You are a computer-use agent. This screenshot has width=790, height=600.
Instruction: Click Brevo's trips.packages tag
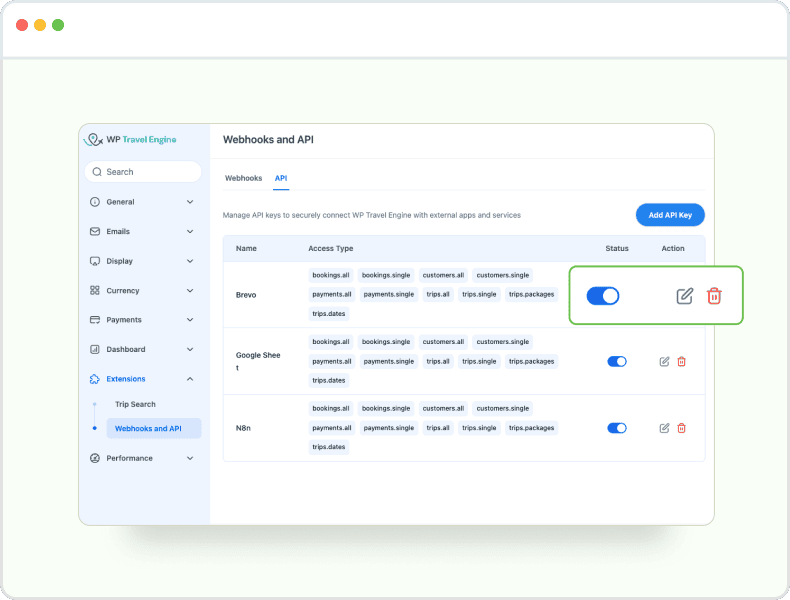point(531,294)
